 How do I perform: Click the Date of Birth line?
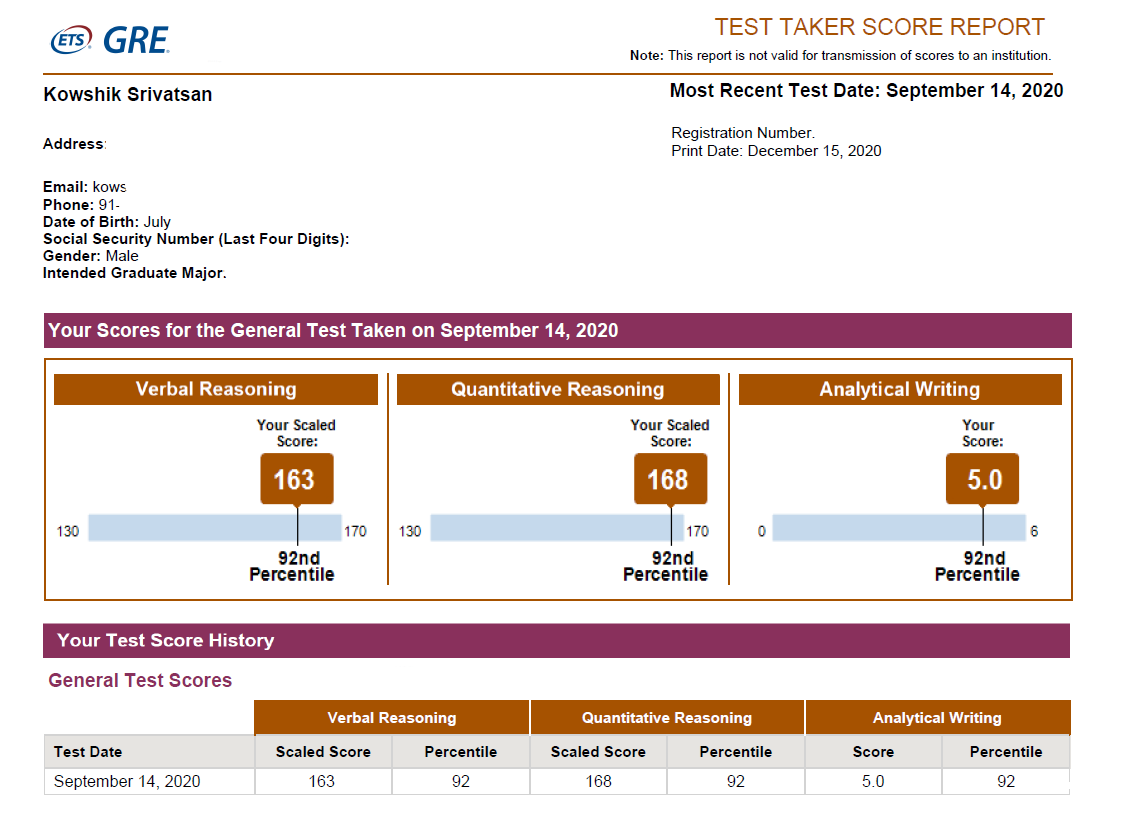[x=107, y=222]
